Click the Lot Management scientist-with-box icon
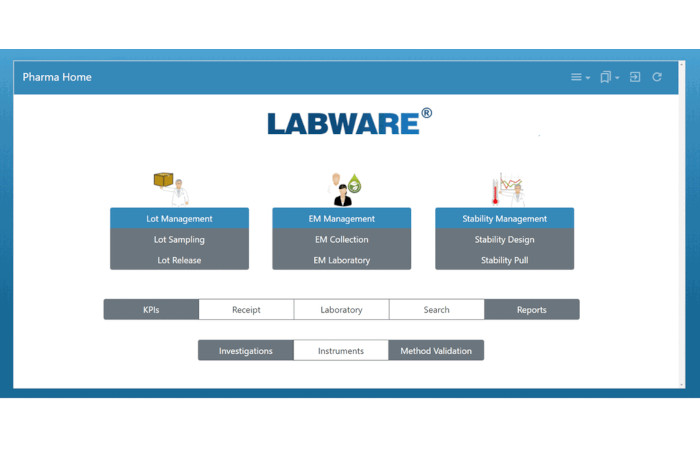Image resolution: width=700 pixels, height=450 pixels. (x=172, y=189)
